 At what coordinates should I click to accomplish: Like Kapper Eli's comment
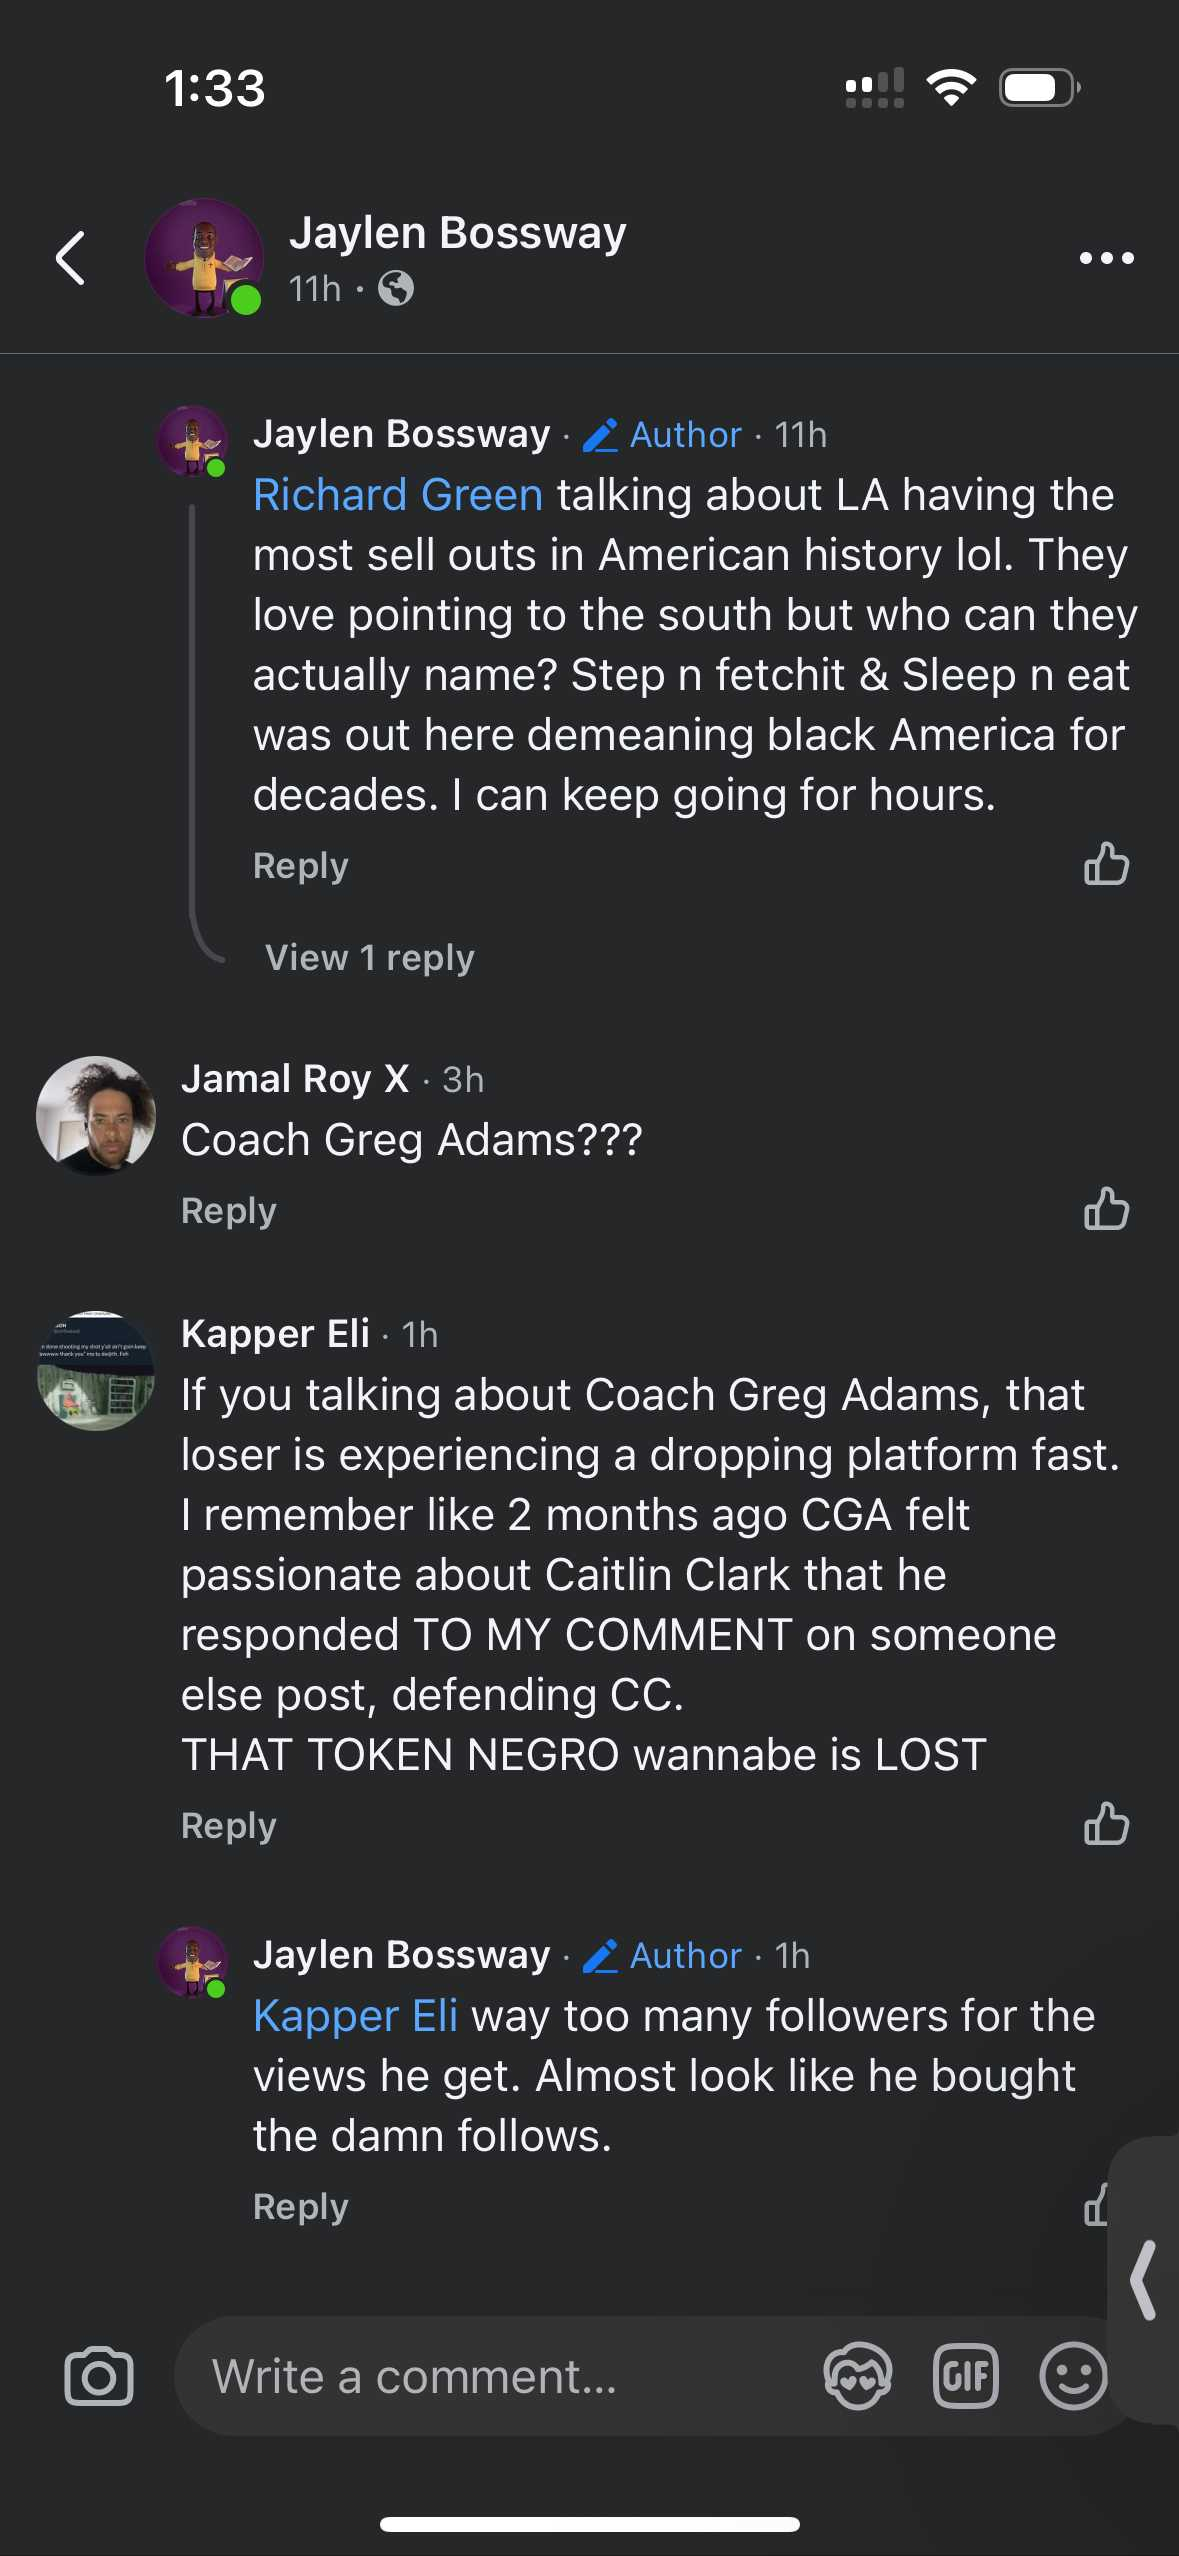tap(1106, 1824)
